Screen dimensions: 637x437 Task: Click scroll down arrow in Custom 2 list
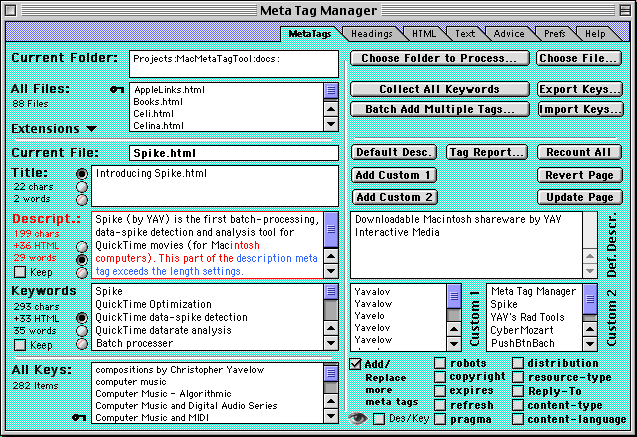click(x=590, y=344)
